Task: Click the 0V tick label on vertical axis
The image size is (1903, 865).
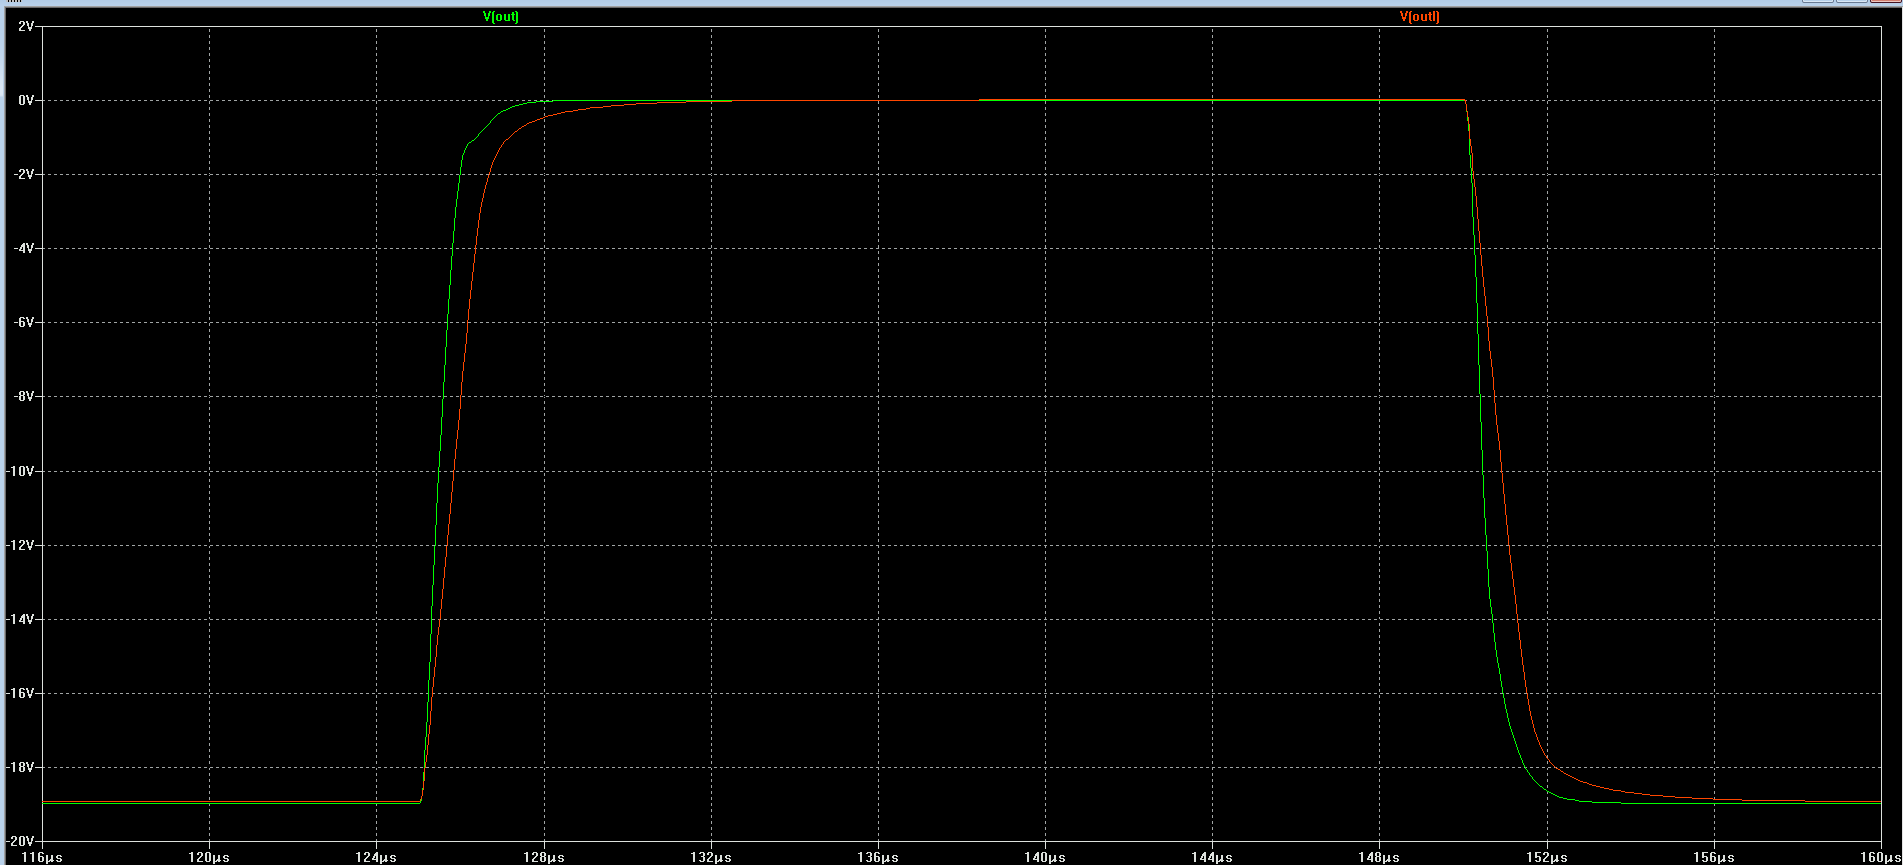Action: (x=26, y=100)
